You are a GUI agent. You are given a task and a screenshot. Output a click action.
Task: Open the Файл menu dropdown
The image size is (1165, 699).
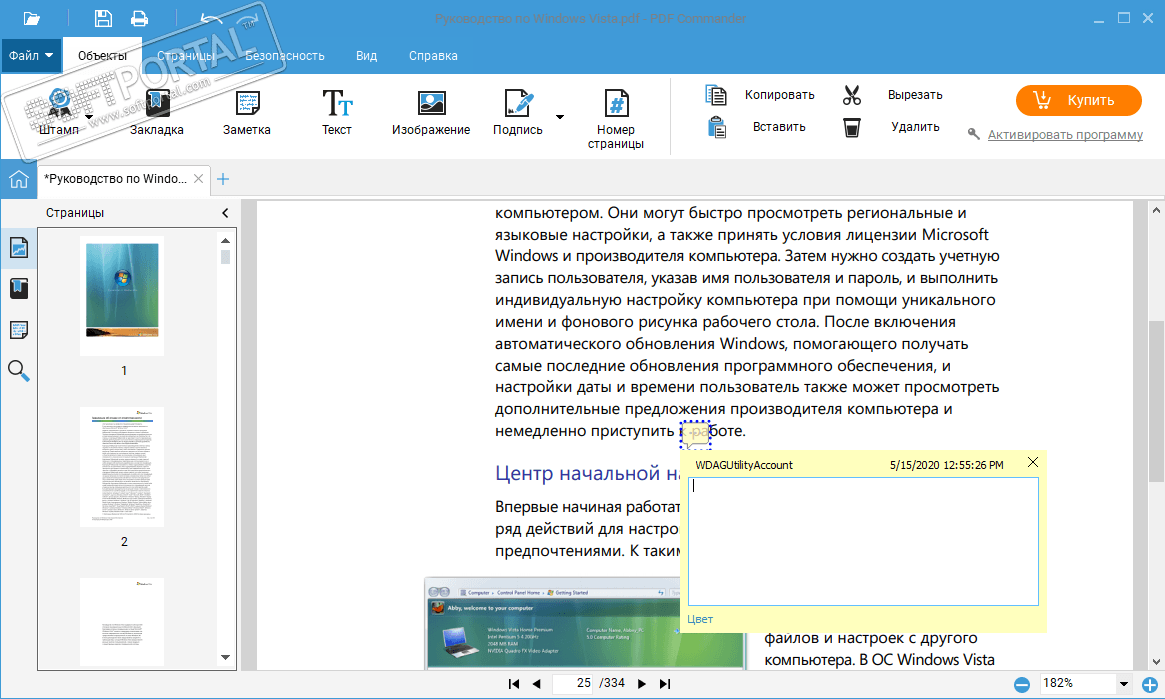coord(31,56)
